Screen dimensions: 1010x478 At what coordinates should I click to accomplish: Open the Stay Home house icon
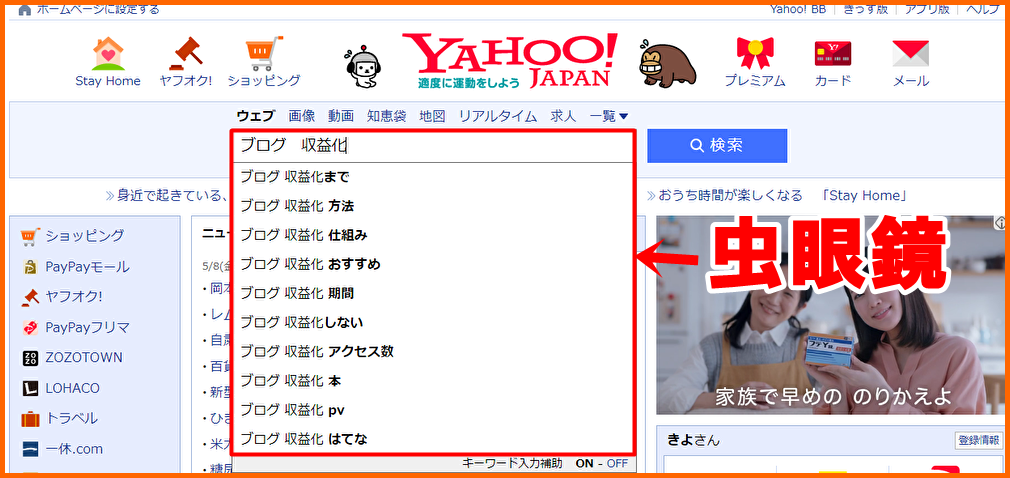click(108, 54)
